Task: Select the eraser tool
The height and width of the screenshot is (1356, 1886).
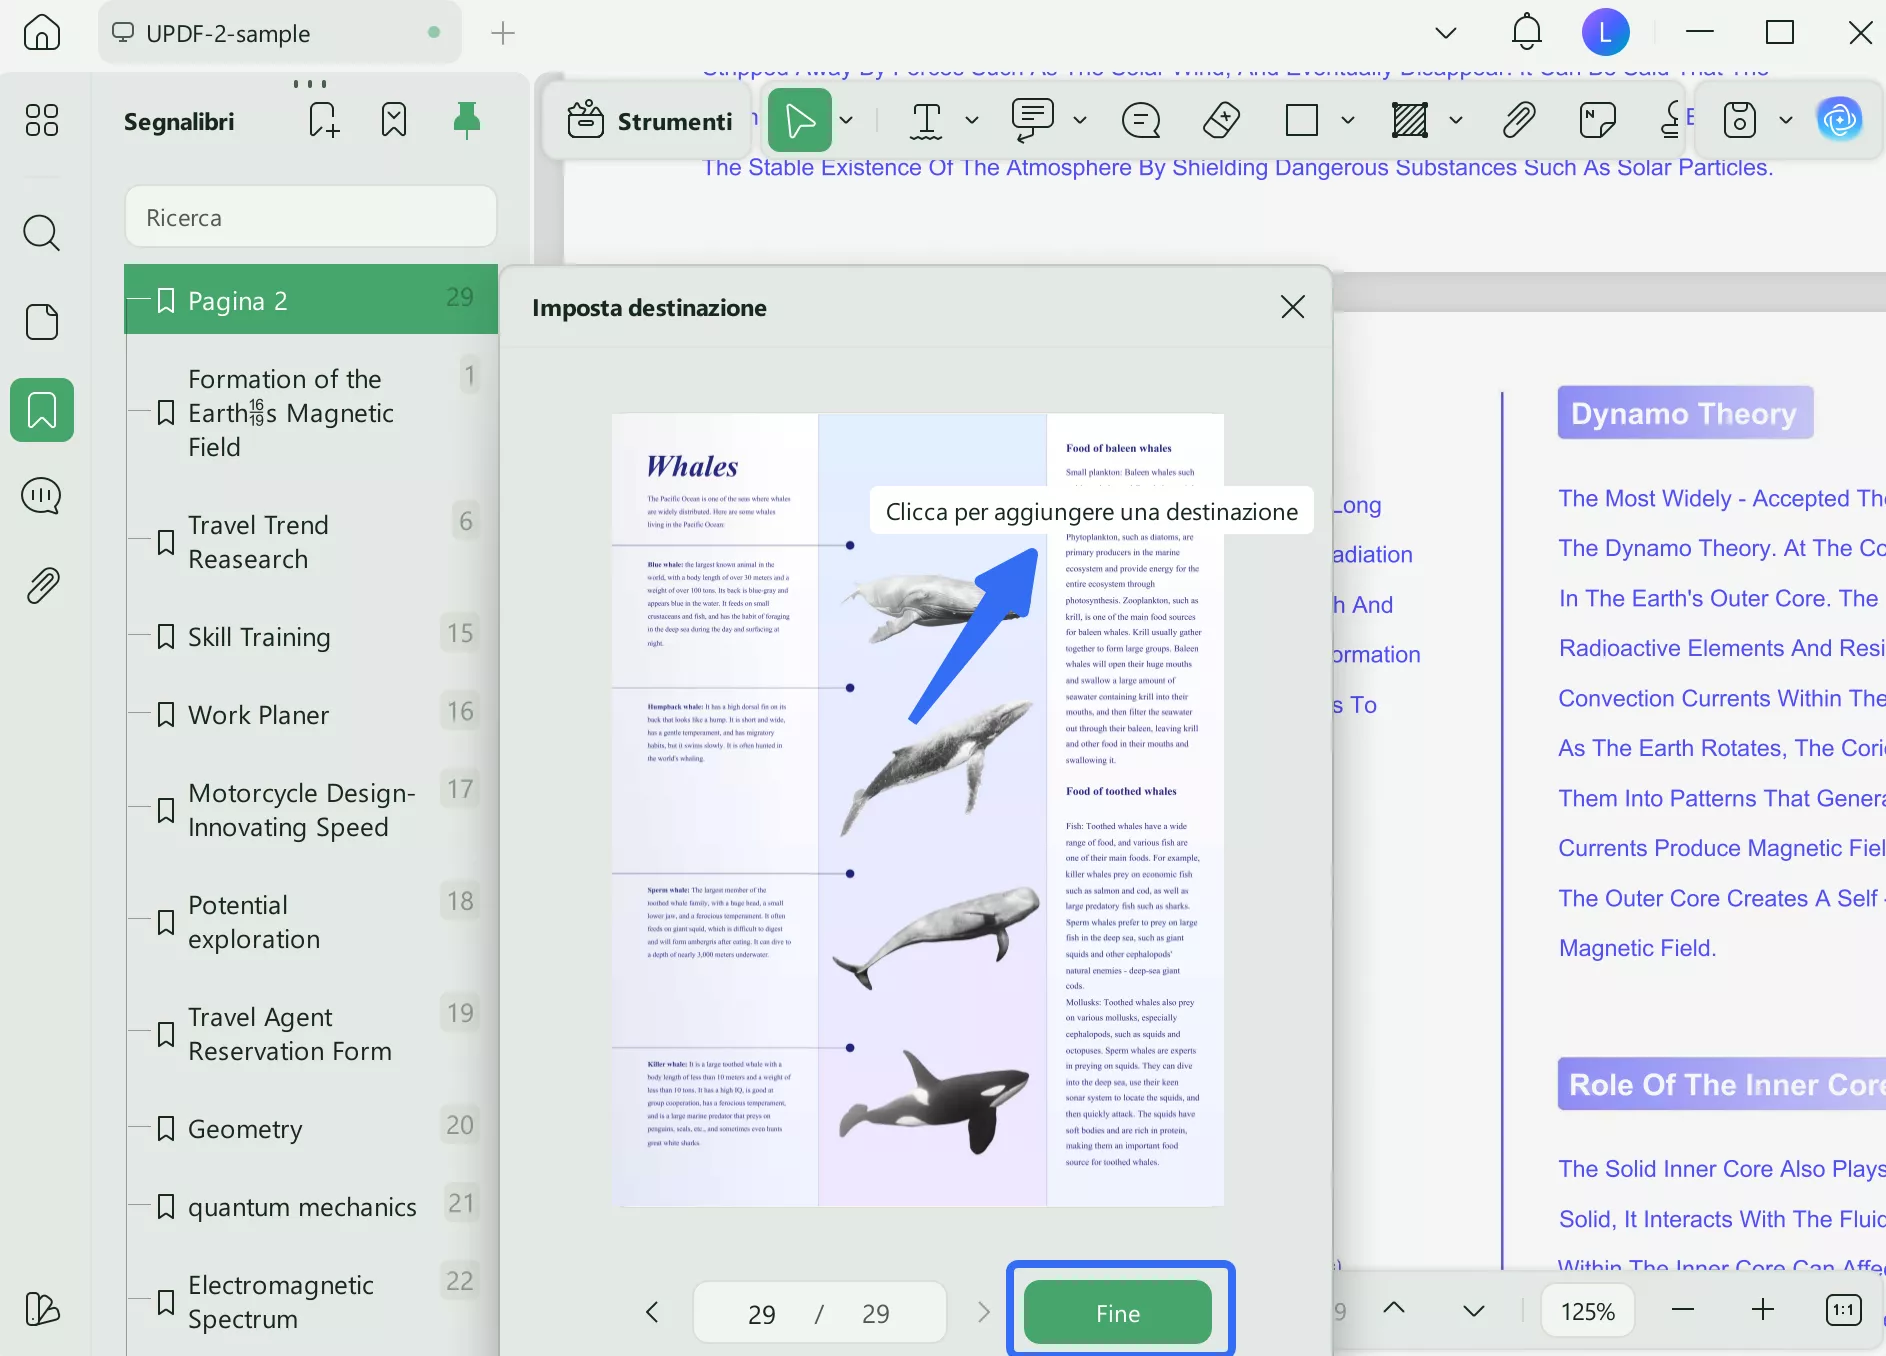Action: (1221, 121)
